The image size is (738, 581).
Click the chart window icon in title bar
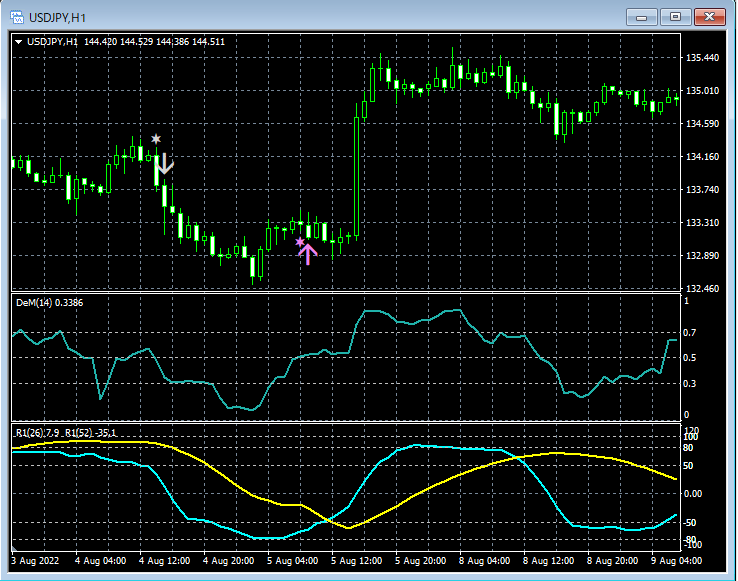pos(18,16)
